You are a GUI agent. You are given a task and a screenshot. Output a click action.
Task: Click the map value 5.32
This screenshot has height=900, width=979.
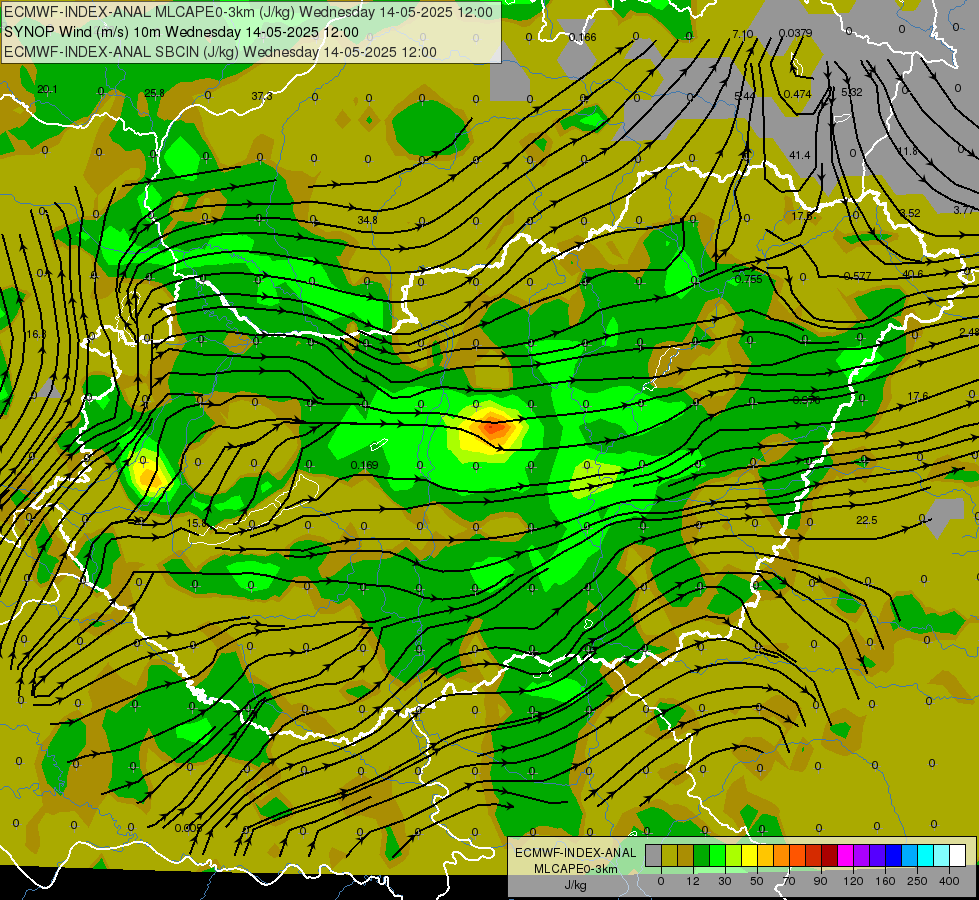(x=852, y=92)
